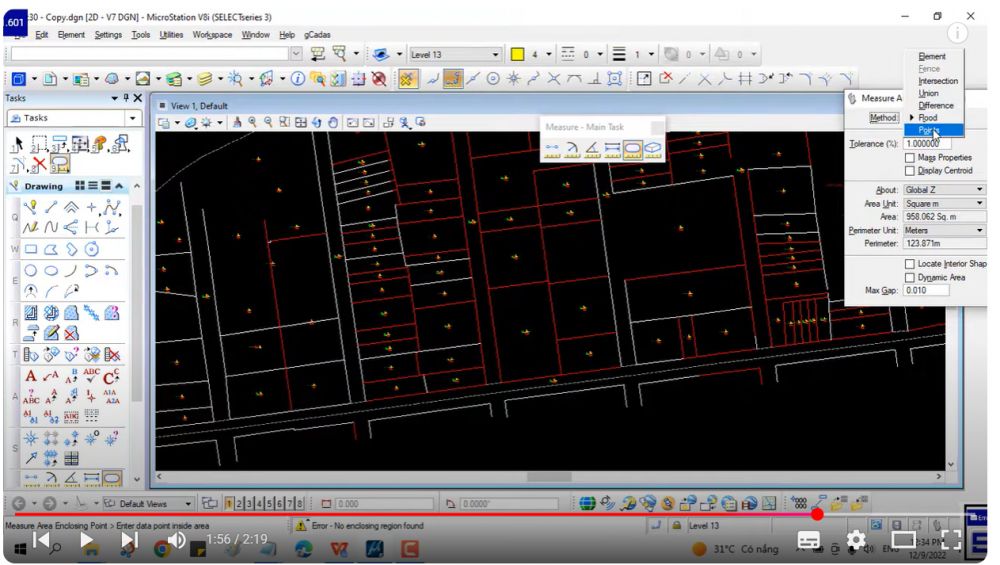Click the yellow active color swatch
This screenshot has width=1000, height=565.
(x=518, y=54)
